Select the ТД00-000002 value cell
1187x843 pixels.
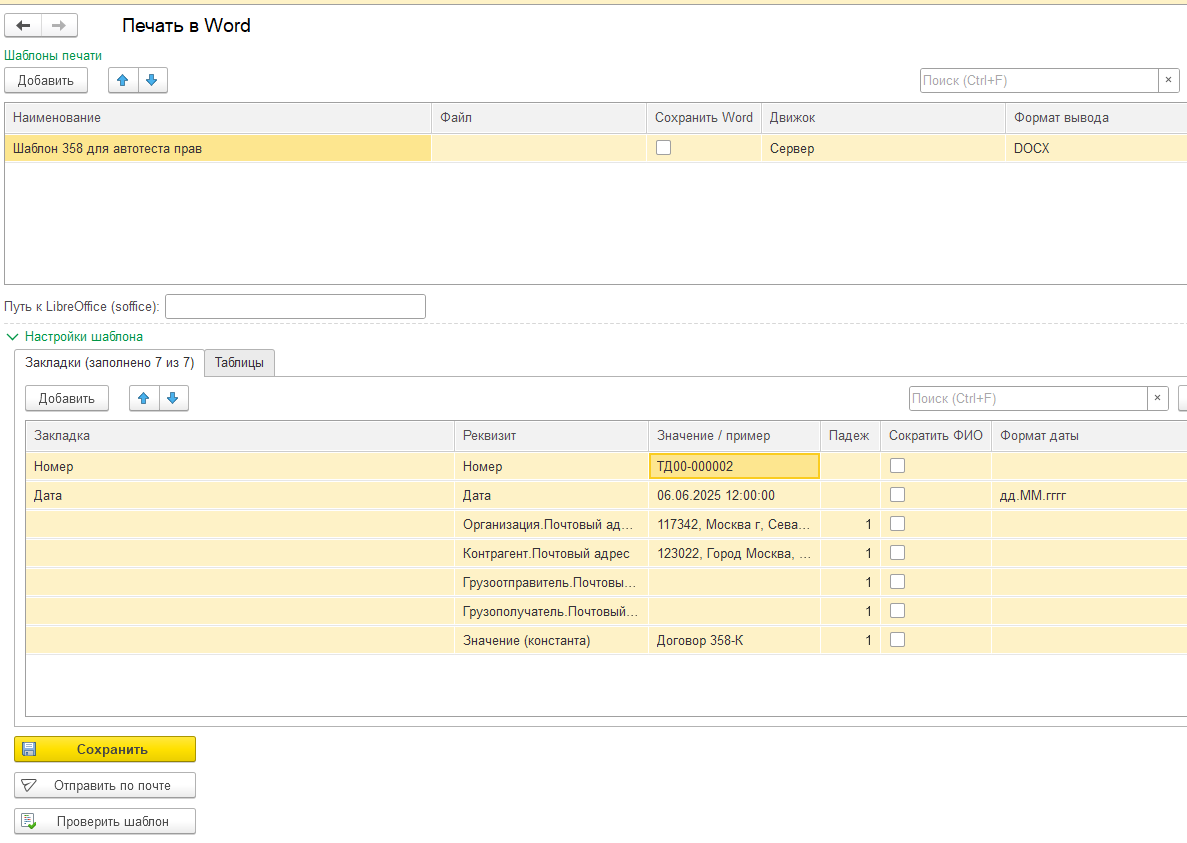click(734, 466)
